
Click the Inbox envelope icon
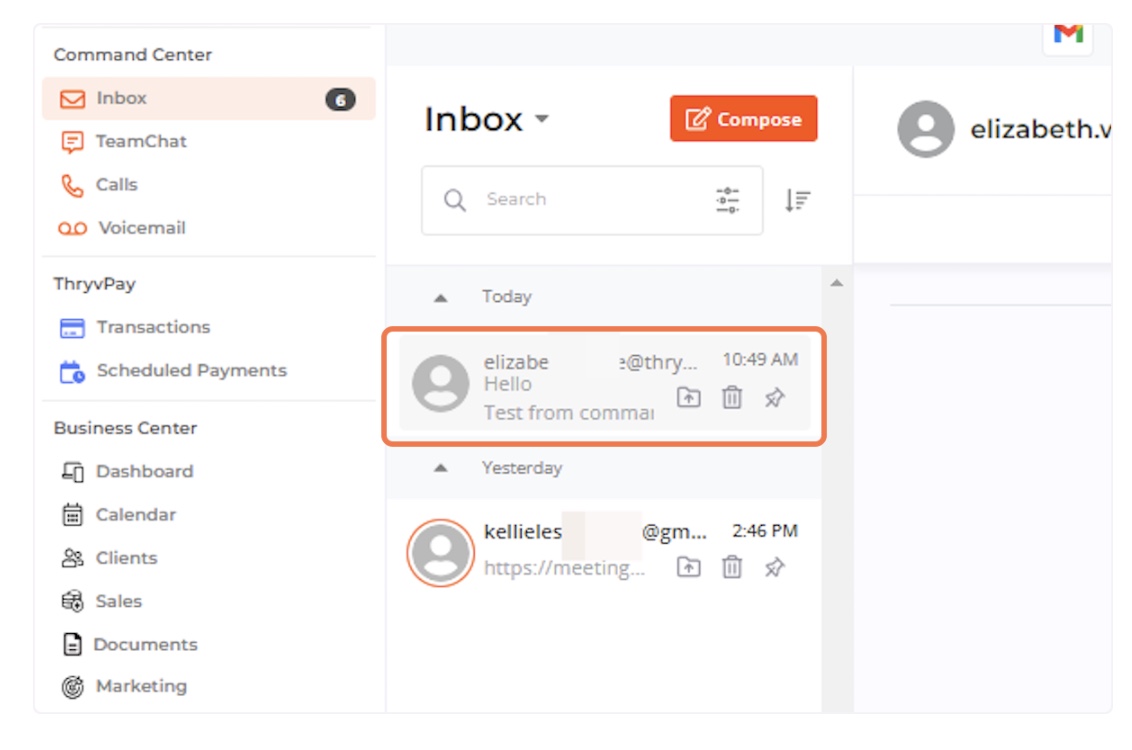[x=72, y=99]
